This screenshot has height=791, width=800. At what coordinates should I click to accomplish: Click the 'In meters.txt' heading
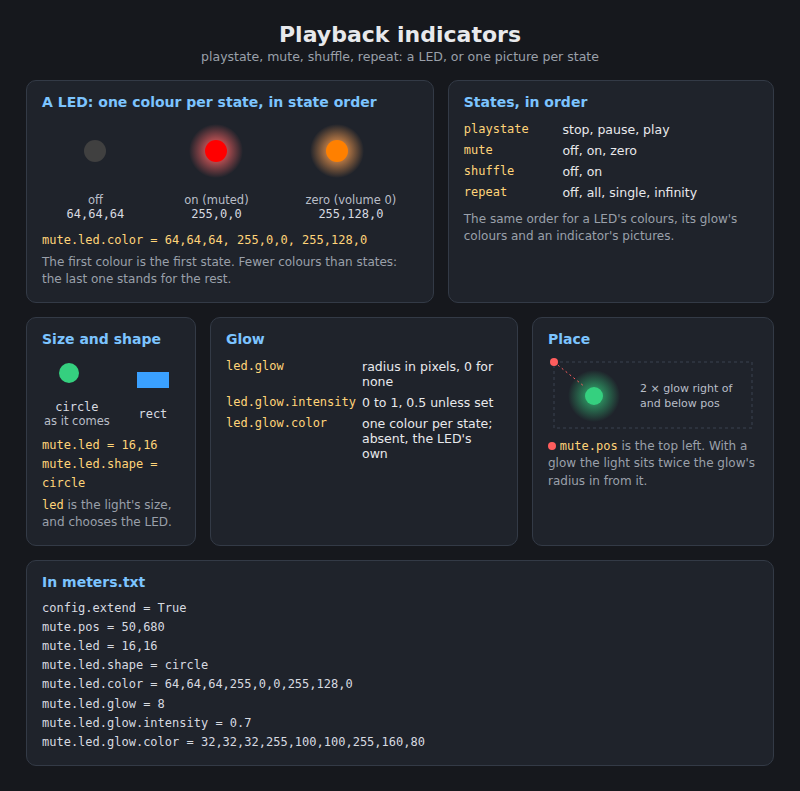(x=93, y=582)
